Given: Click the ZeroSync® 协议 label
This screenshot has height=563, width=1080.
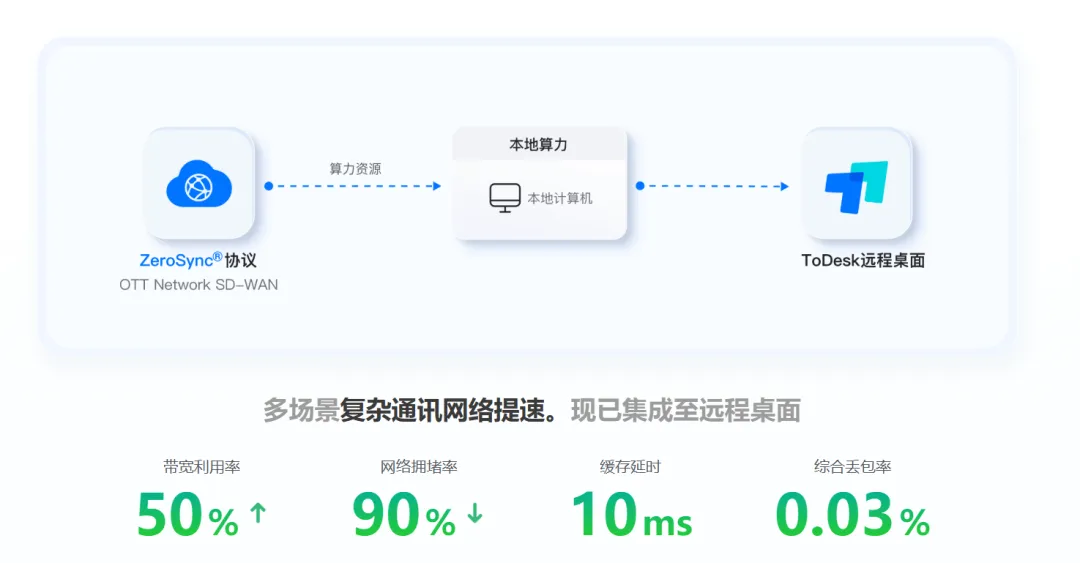Looking at the screenshot, I should (198, 260).
